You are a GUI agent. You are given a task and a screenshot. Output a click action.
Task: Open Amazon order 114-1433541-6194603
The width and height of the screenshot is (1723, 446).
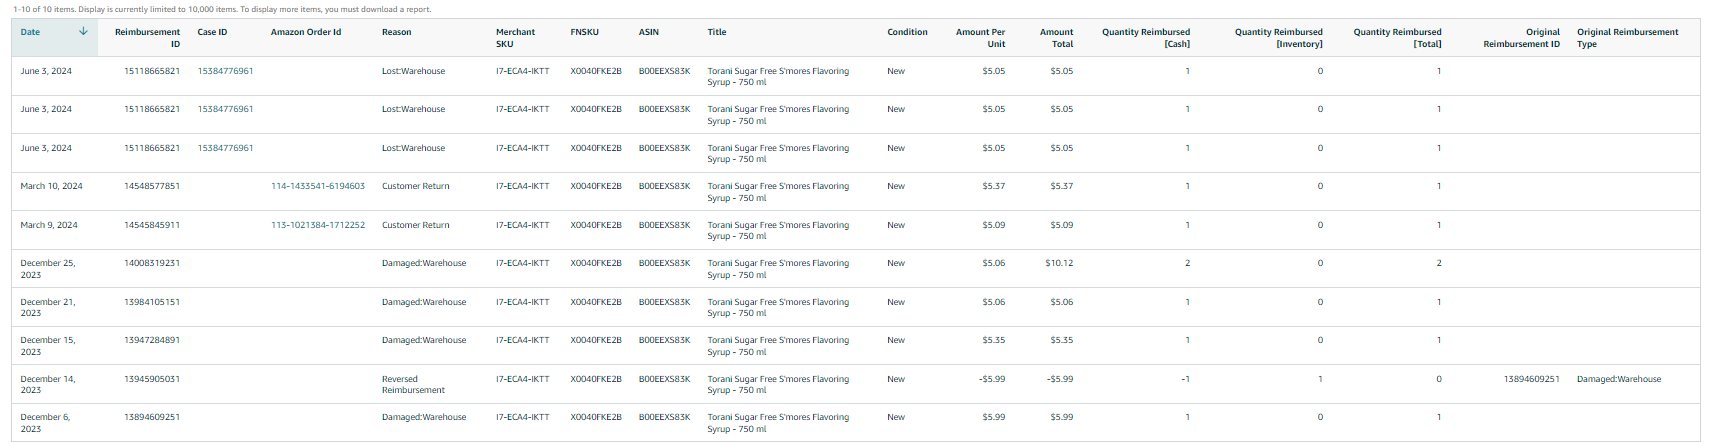tap(318, 186)
